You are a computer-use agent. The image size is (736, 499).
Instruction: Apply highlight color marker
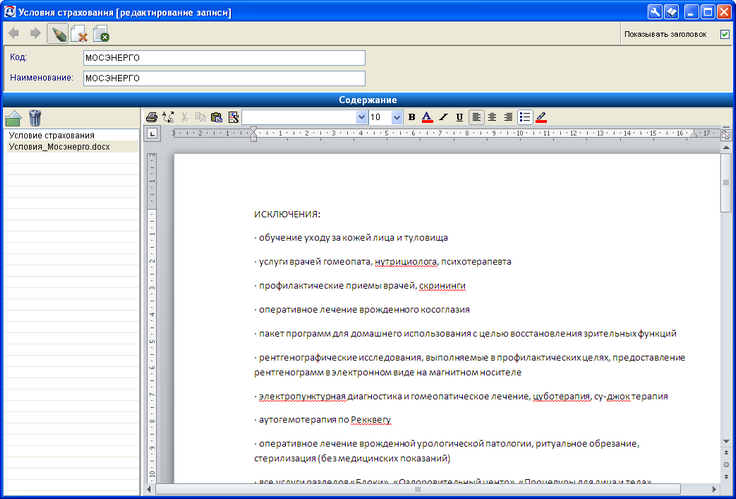point(541,117)
